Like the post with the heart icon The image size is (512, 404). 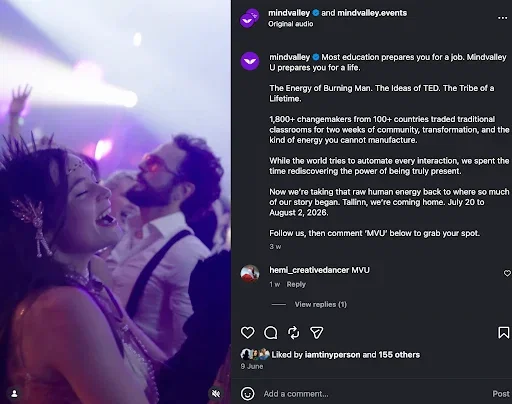pos(247,332)
